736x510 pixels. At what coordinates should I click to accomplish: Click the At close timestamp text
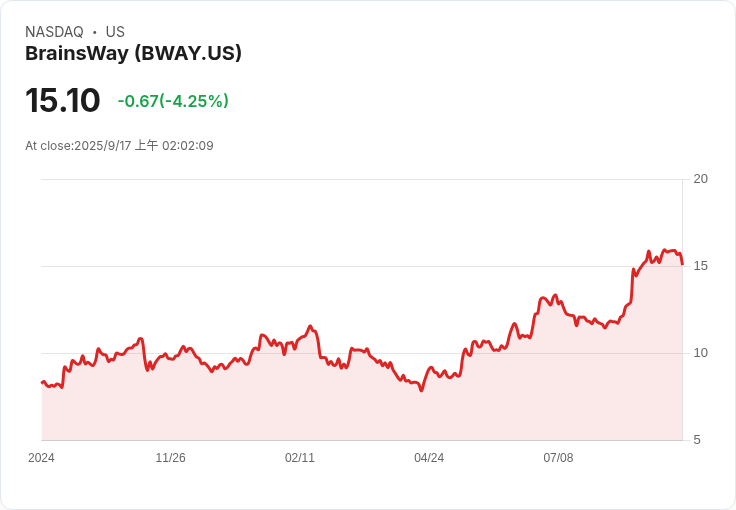[x=119, y=145]
